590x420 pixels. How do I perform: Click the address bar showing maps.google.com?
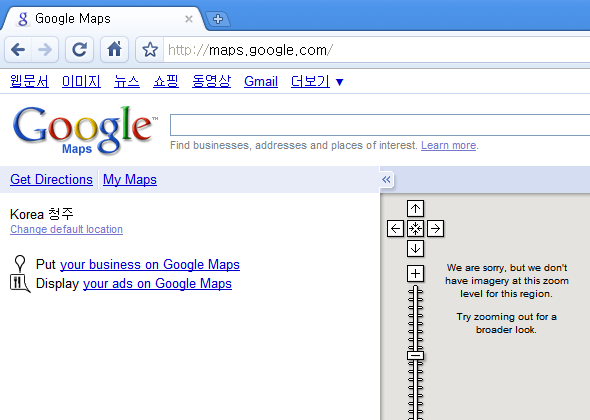tap(376, 50)
